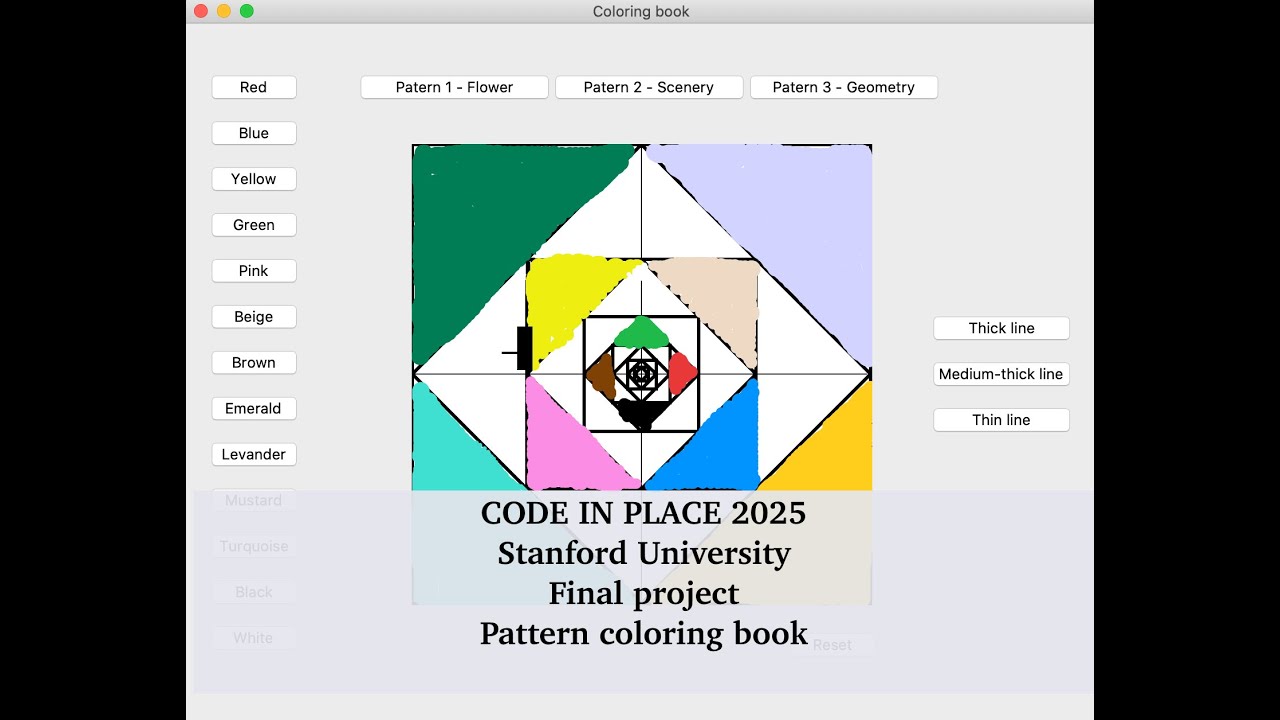1280x720 pixels.
Task: Load Patern 2 - Scenery
Action: click(649, 87)
